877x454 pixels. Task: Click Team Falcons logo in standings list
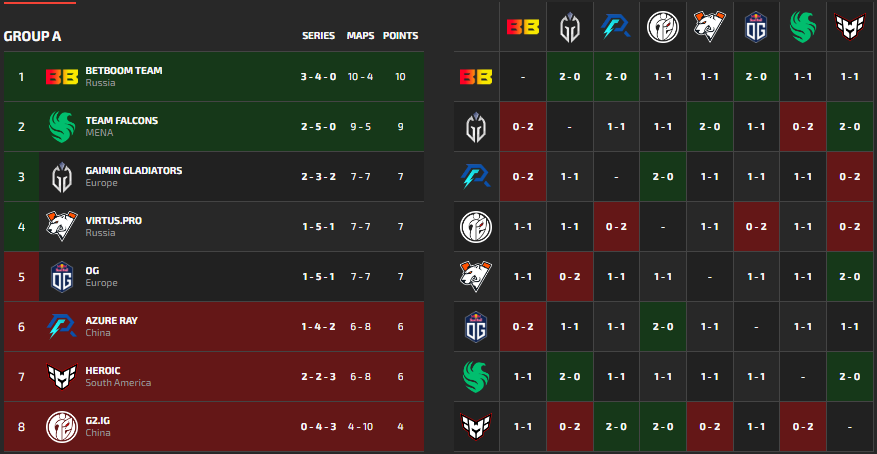62,126
